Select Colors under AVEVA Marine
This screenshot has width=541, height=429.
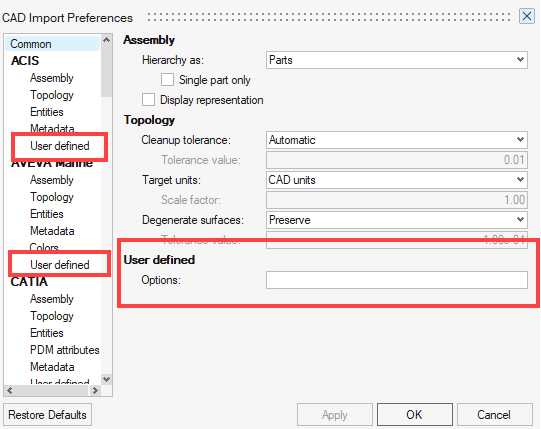click(x=44, y=247)
